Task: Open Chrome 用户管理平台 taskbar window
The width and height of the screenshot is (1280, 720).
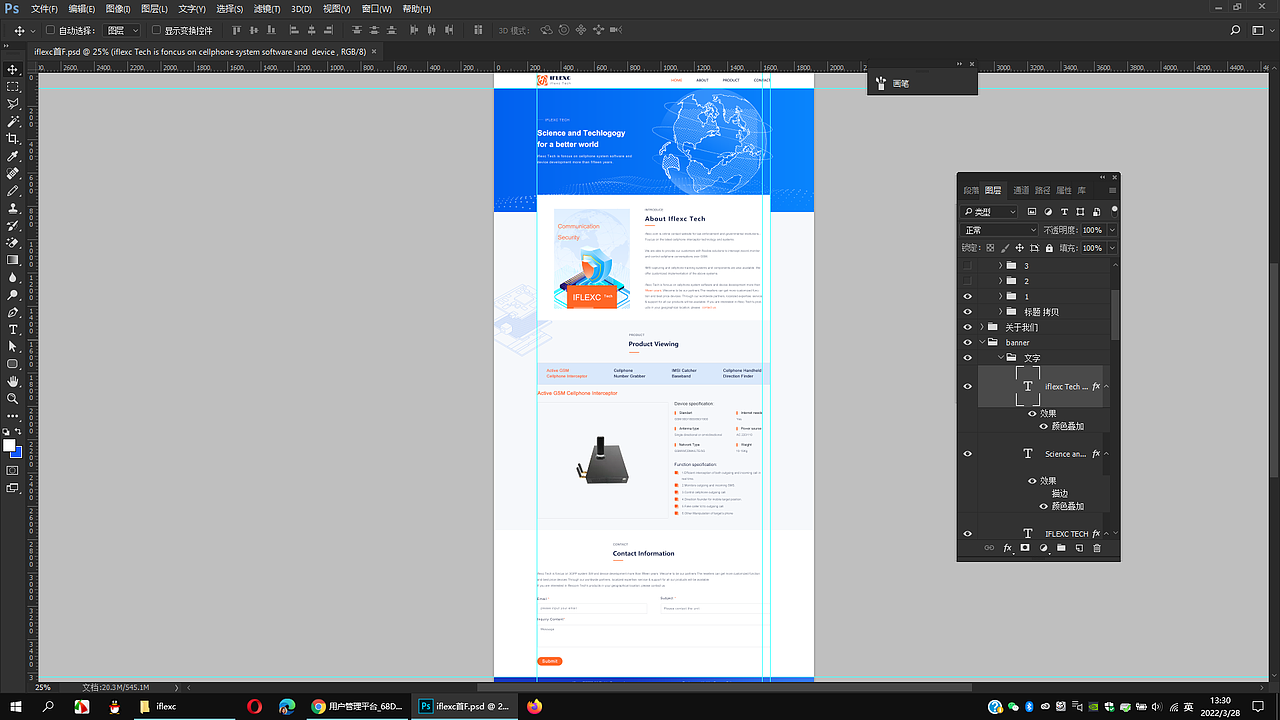Action: [x=357, y=706]
